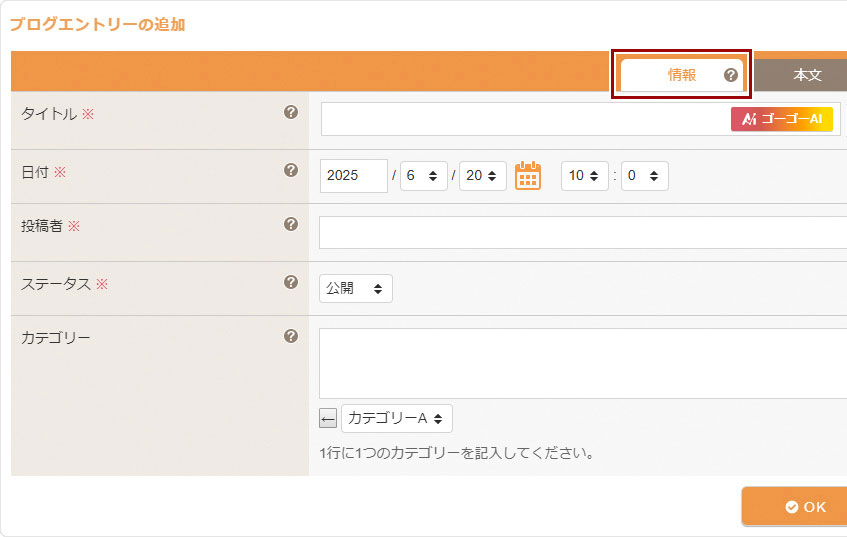Click into the year field showing 2025
The width and height of the screenshot is (847, 537).
tap(353, 176)
